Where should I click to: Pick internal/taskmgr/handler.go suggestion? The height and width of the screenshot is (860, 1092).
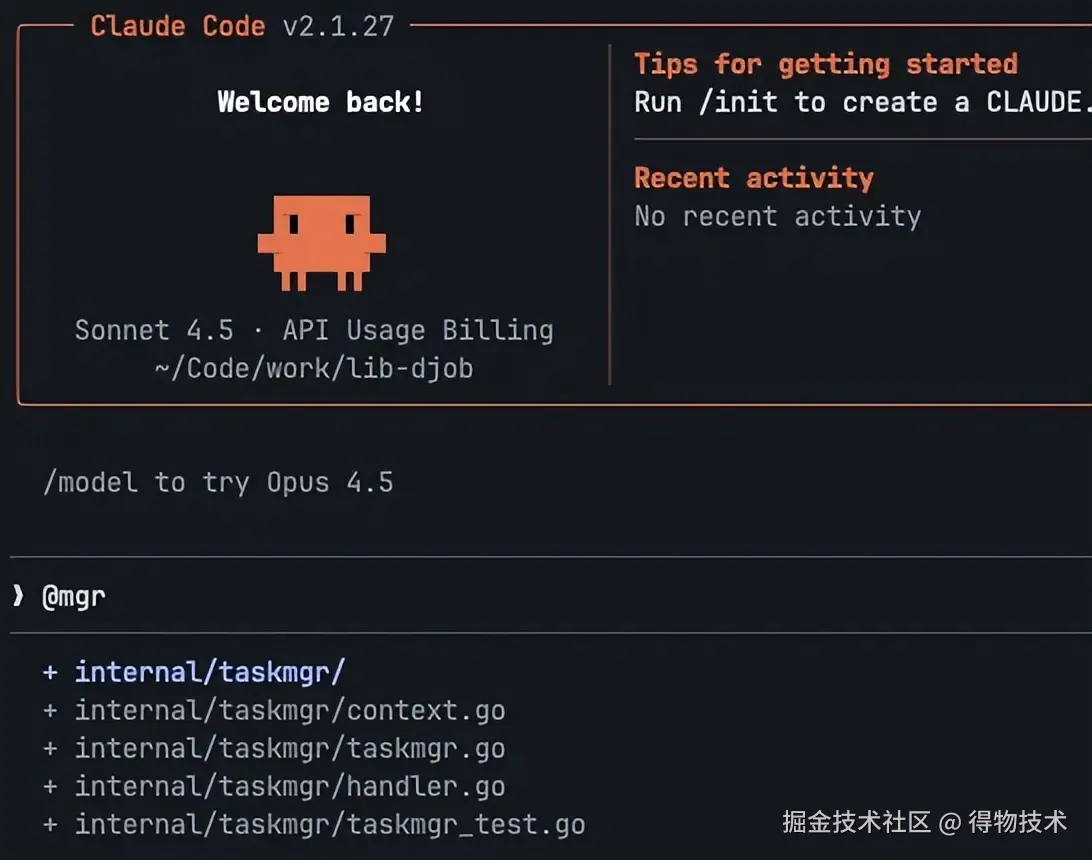(290, 787)
